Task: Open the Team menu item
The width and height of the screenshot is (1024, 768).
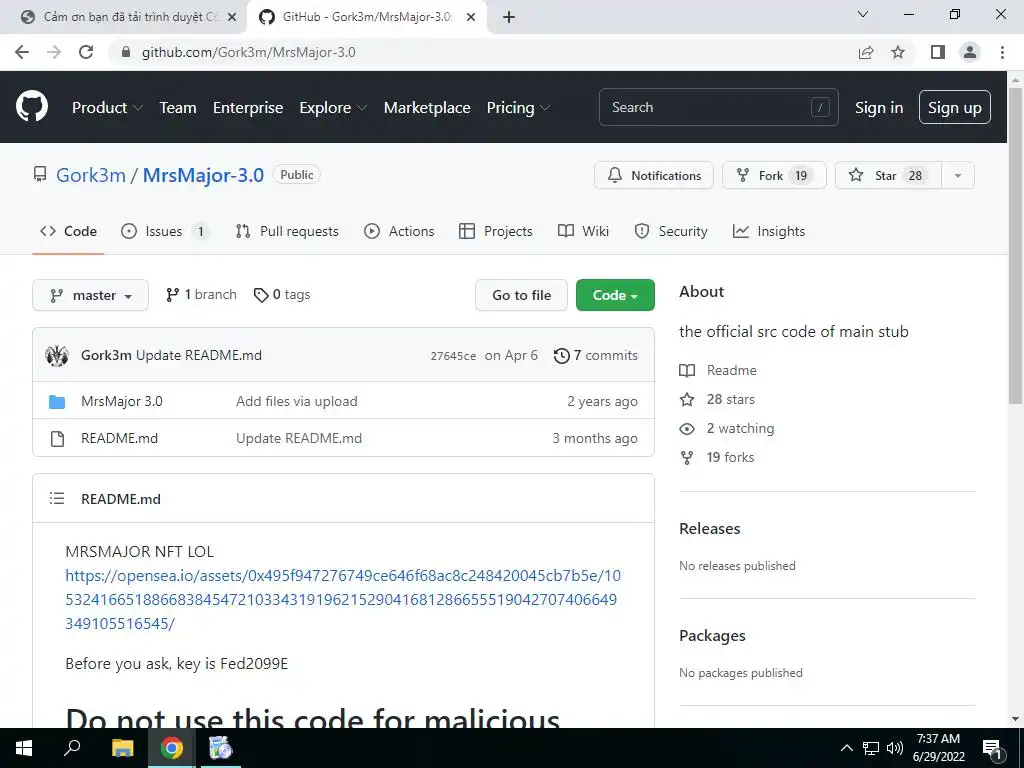Action: 178,108
